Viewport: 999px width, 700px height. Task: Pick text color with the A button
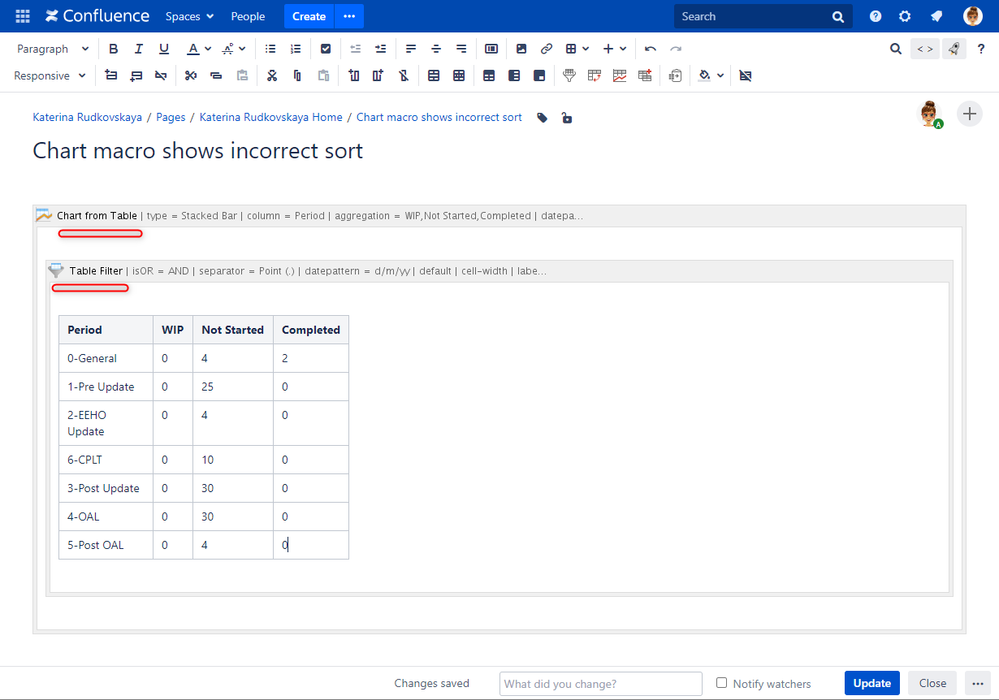[192, 49]
